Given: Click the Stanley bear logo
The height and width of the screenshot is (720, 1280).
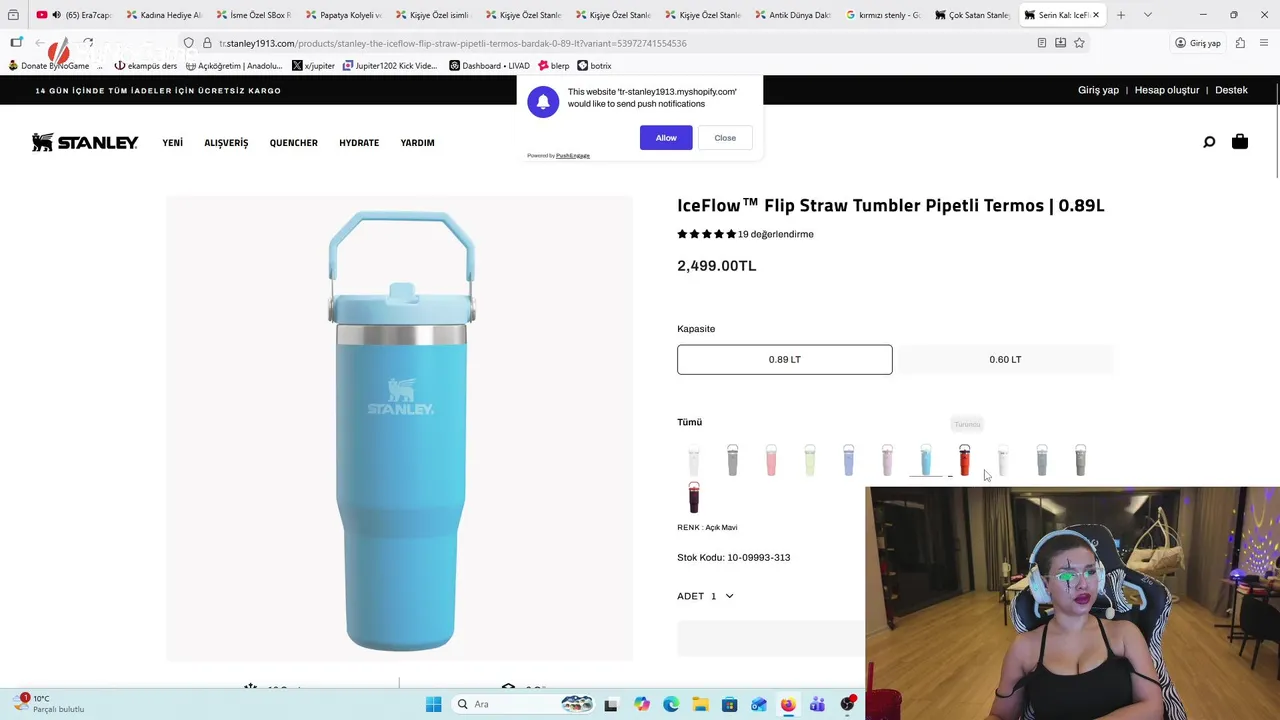Looking at the screenshot, I should coord(85,142).
